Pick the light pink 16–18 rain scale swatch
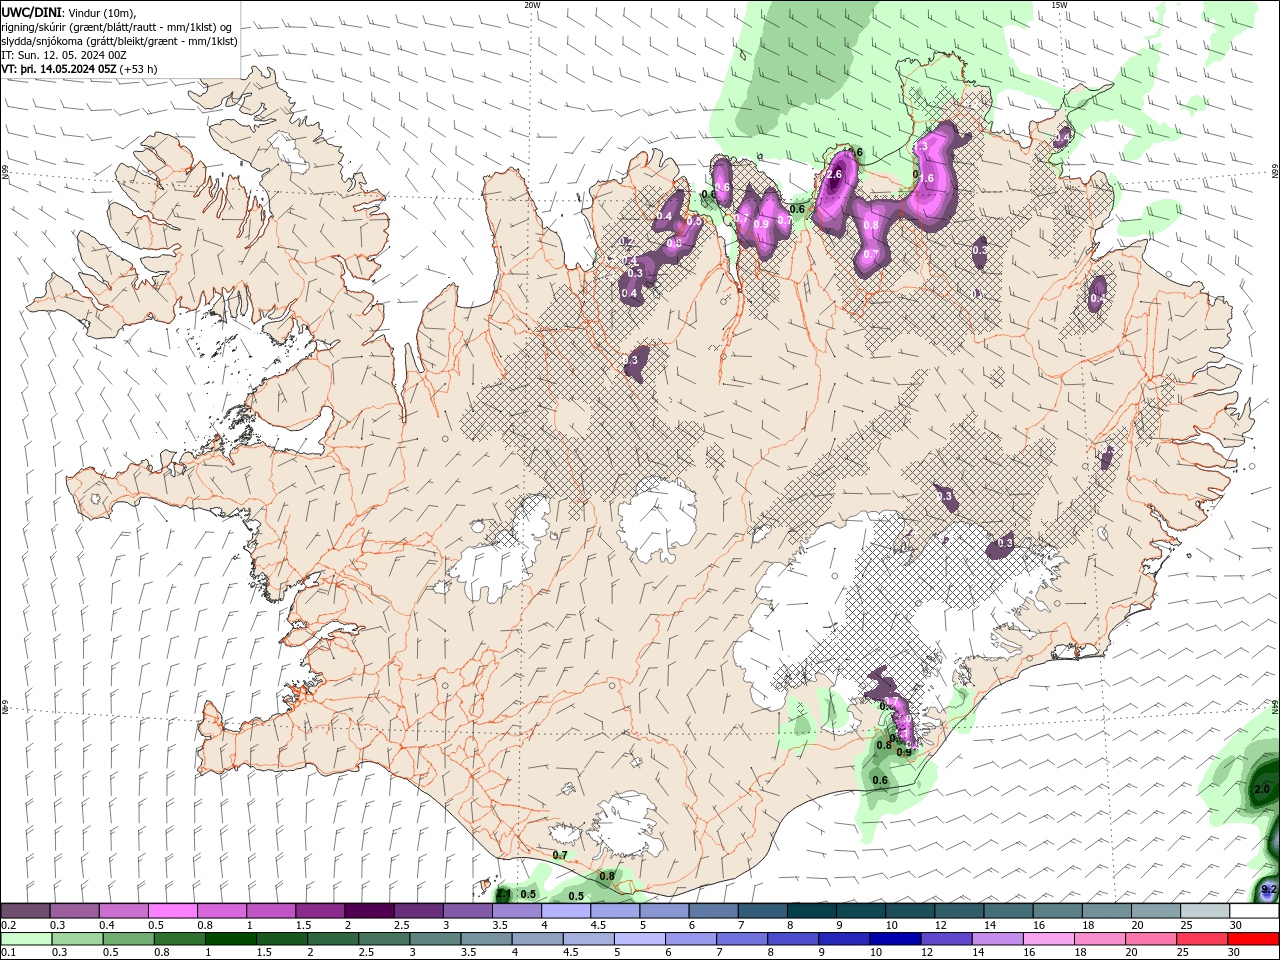1280x960 pixels. (1048, 939)
